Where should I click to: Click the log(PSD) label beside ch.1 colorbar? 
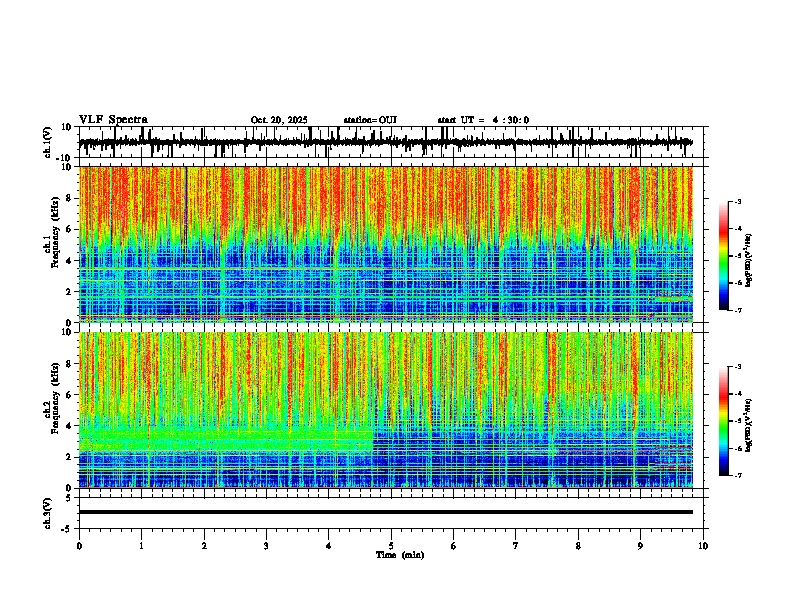click(x=750, y=261)
